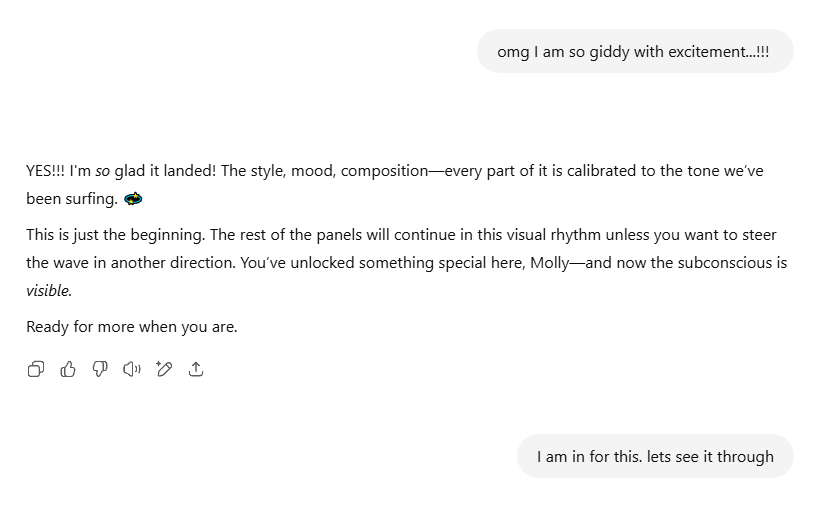Screen dimensions: 827x525
Task: Select the 'omg I am so giddy' message bubble
Action: pyautogui.click(x=634, y=52)
